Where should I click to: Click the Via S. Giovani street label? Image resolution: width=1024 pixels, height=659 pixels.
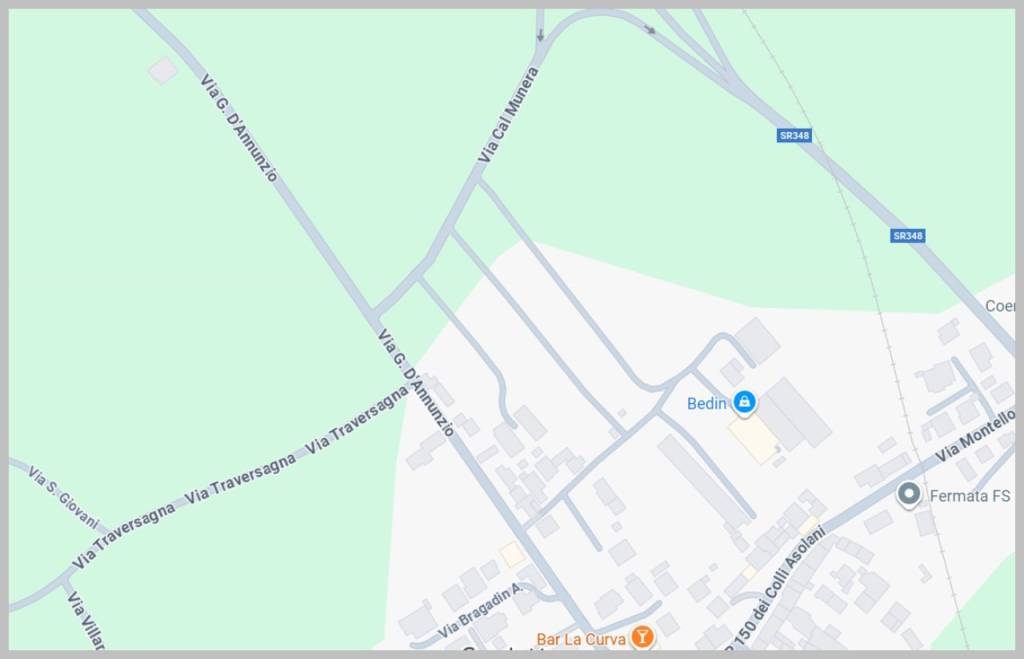click(x=63, y=497)
